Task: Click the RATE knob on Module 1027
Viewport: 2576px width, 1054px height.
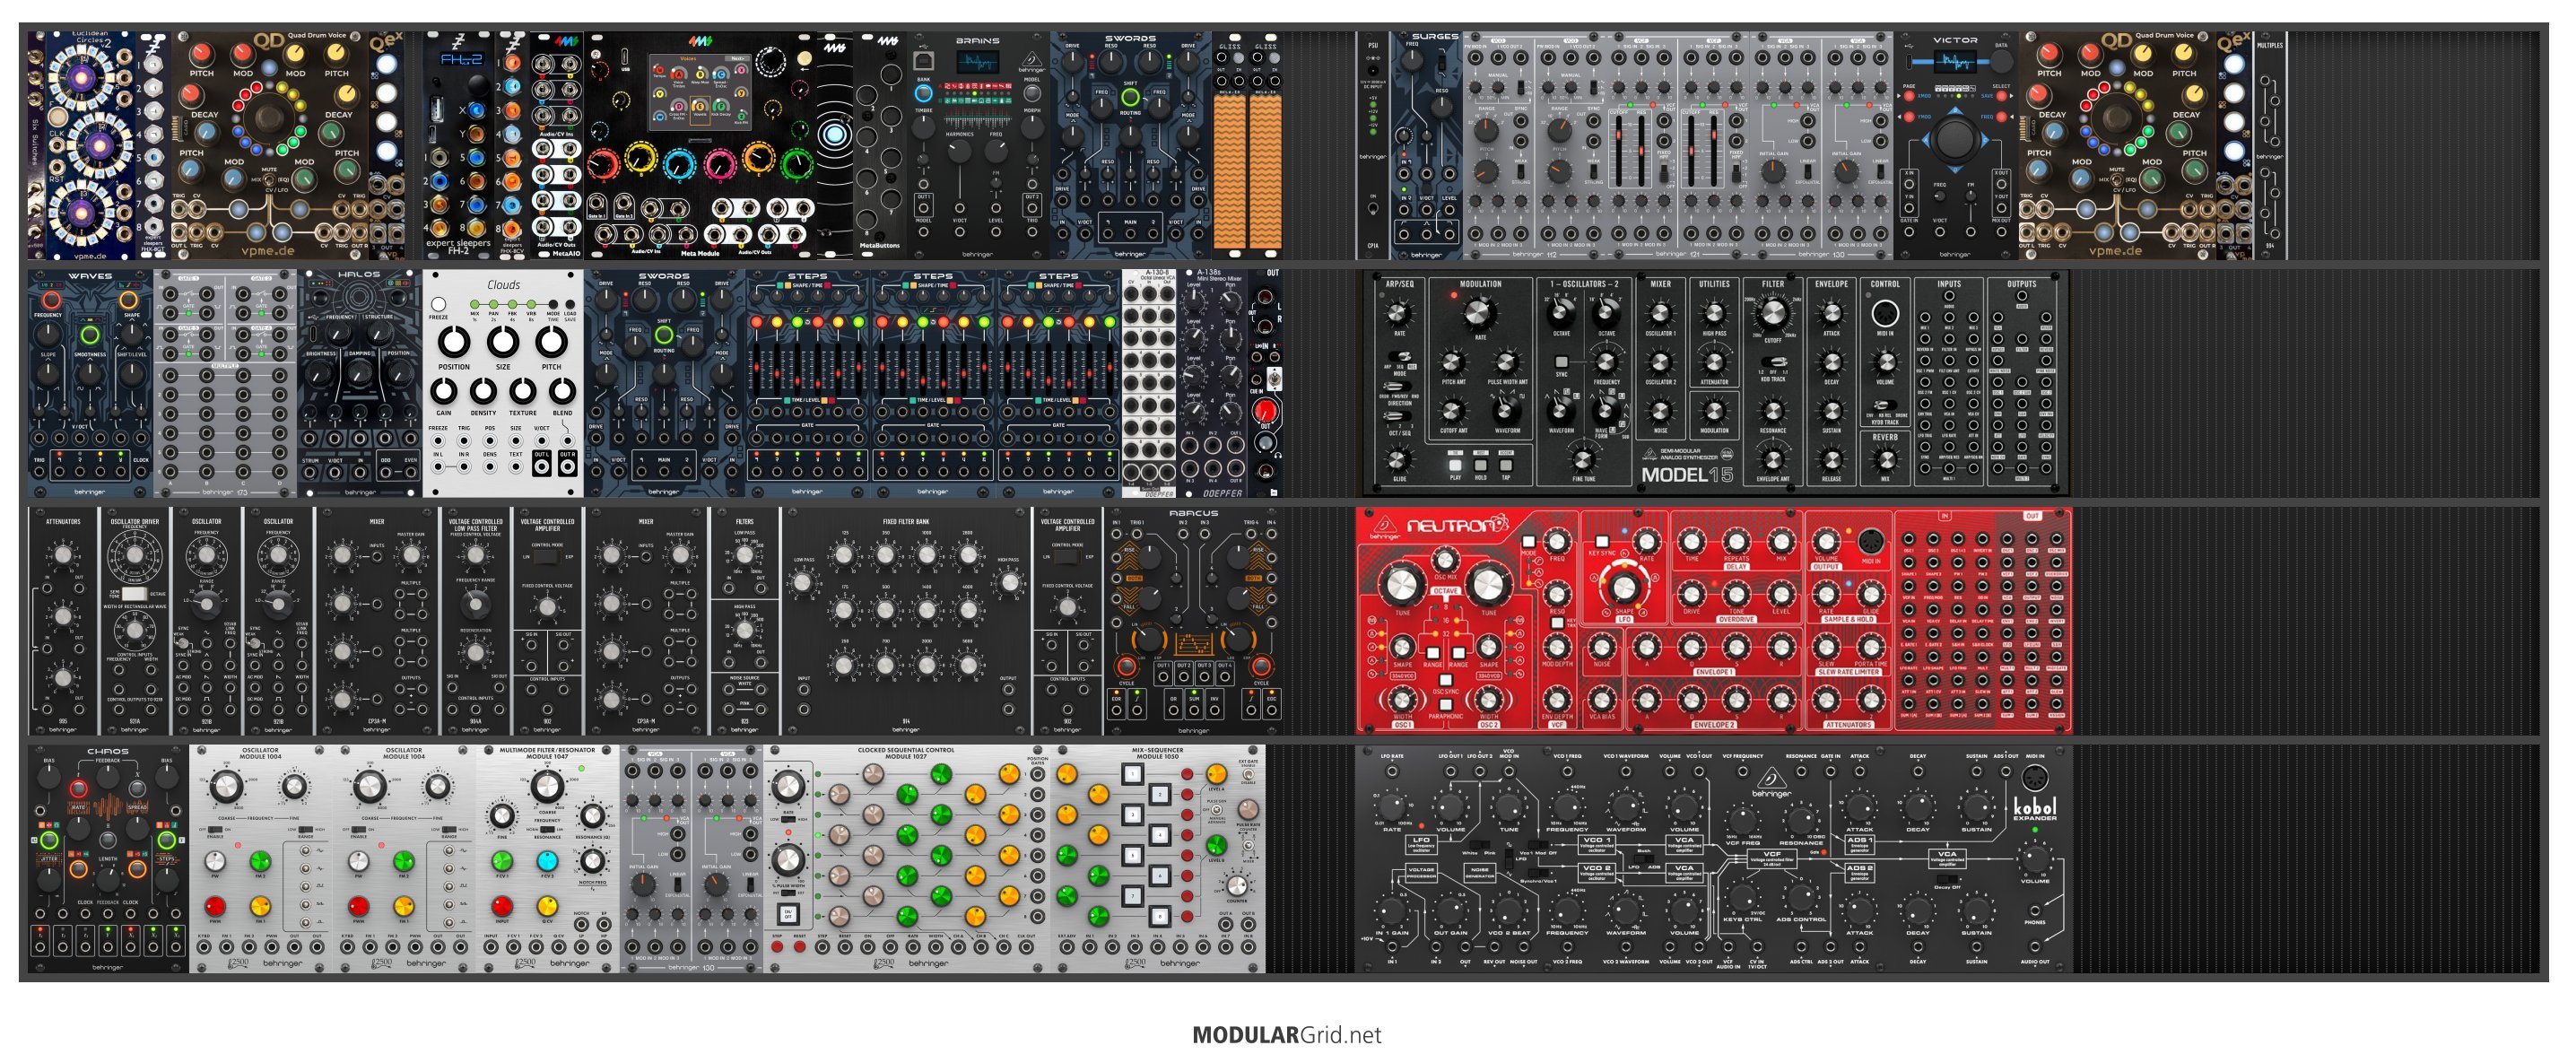Action: pyautogui.click(x=788, y=787)
